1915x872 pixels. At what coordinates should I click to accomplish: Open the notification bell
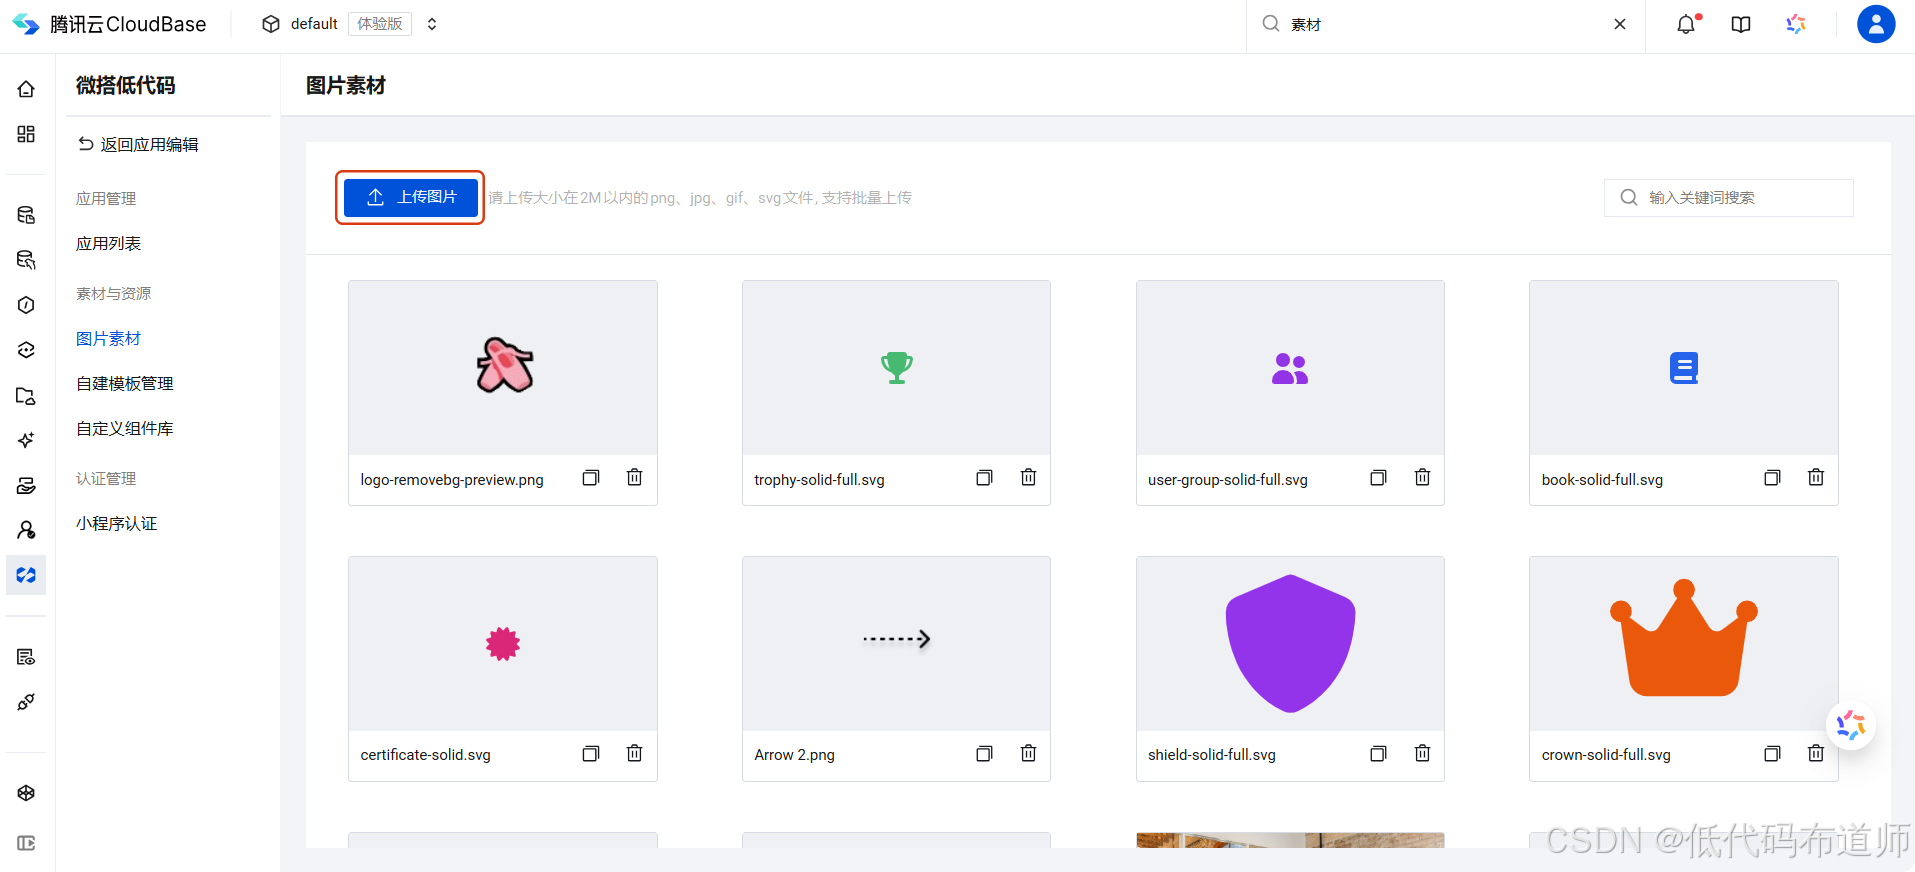[1687, 24]
